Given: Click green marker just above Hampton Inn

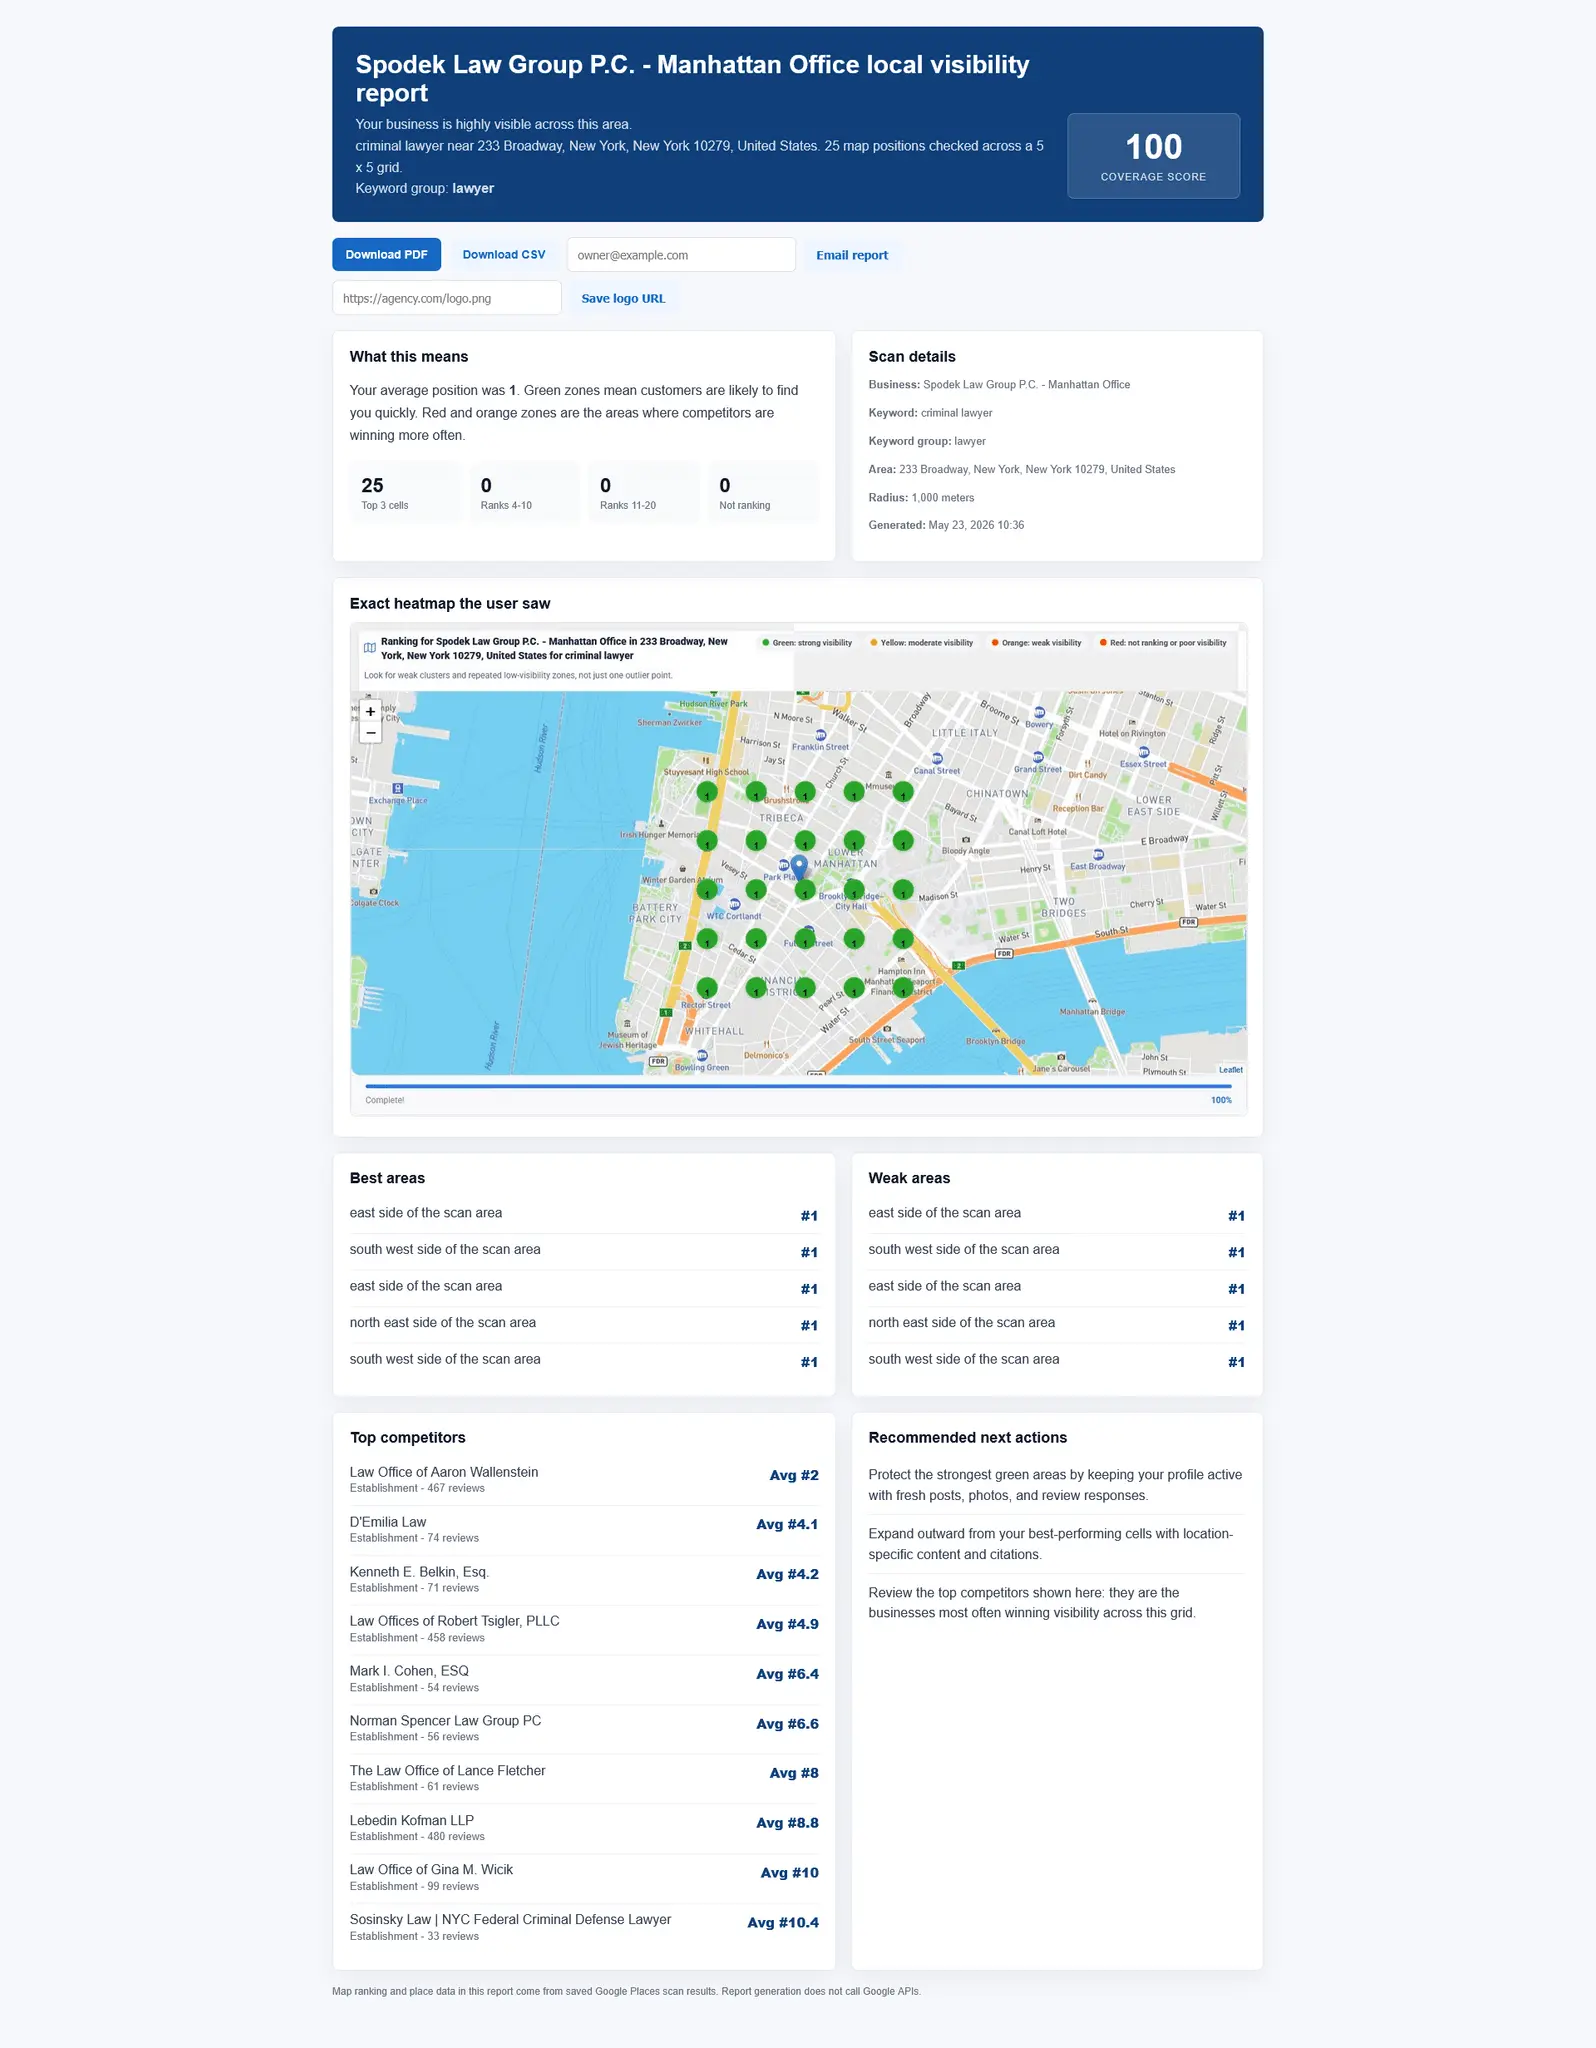Looking at the screenshot, I should (903, 939).
